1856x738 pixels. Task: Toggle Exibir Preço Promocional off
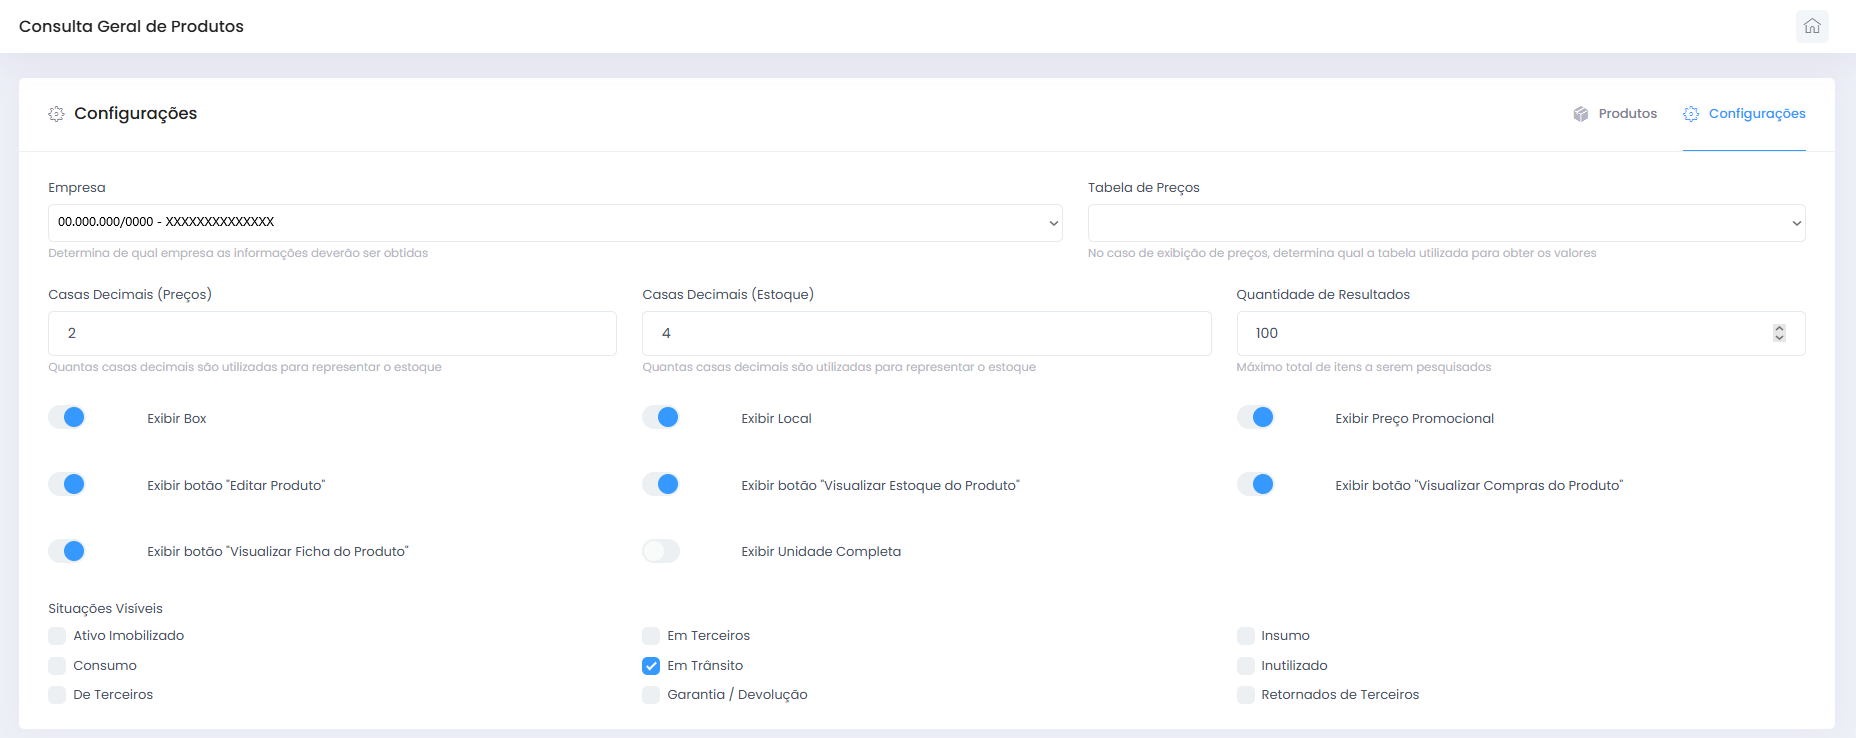pyautogui.click(x=1255, y=418)
